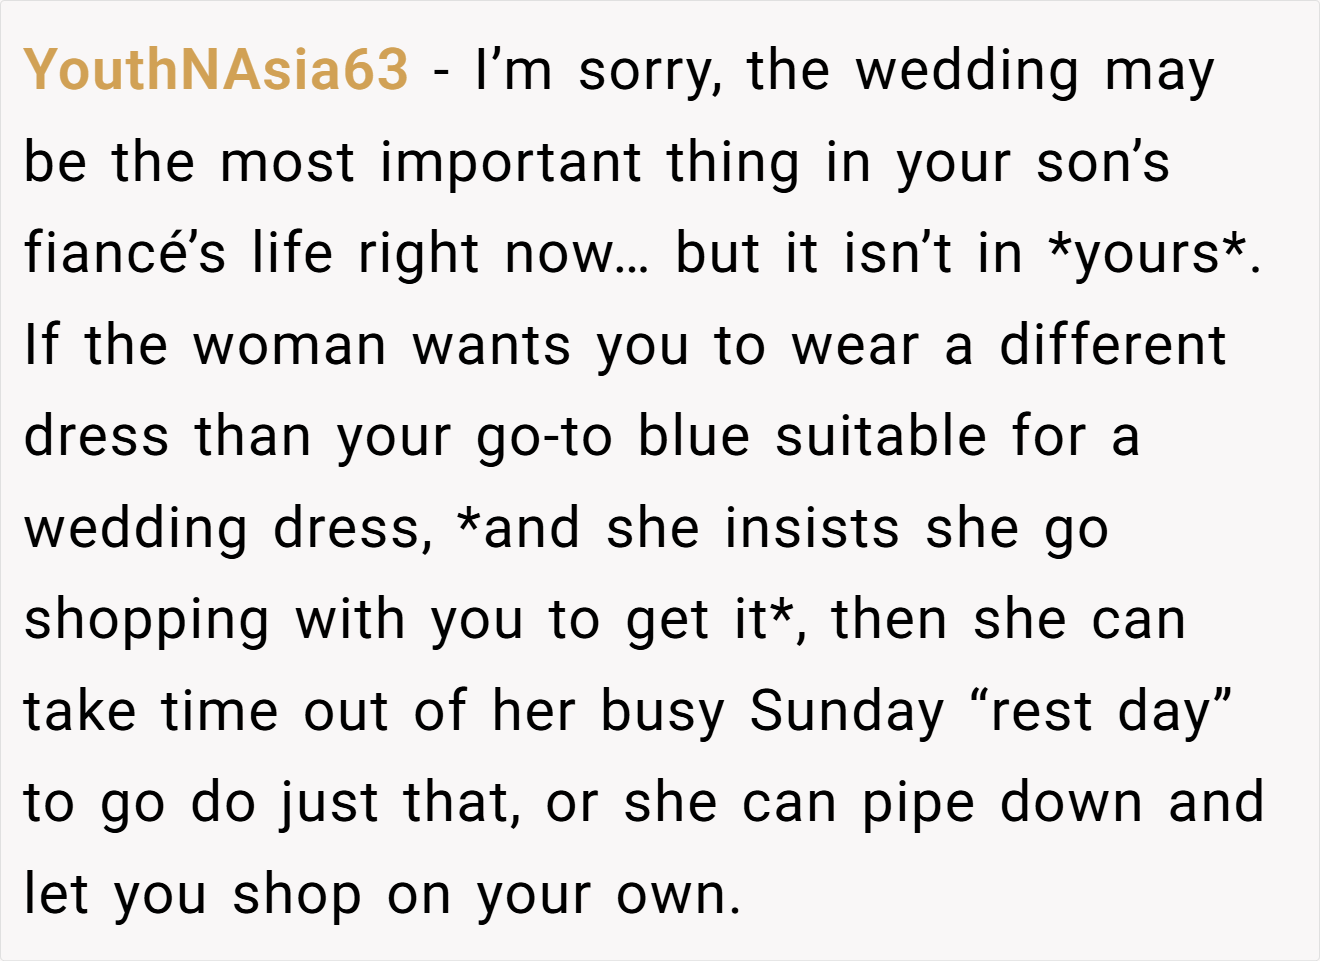The height and width of the screenshot is (961, 1320).
Task: Open the YouthNAsia63 username link
Action: pos(216,70)
